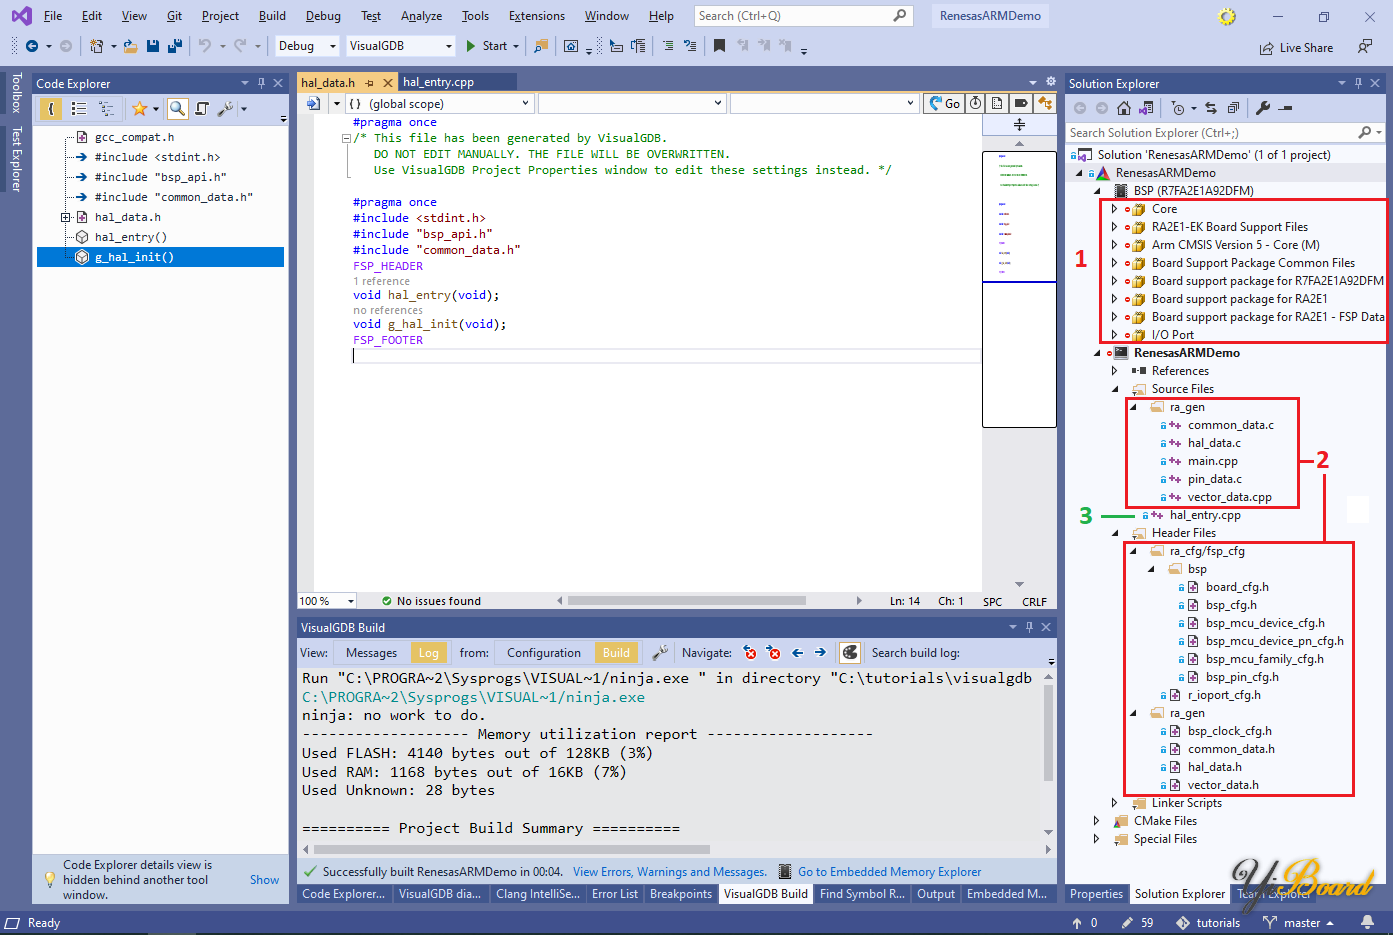Click the New Project toolbar icon

(x=97, y=46)
